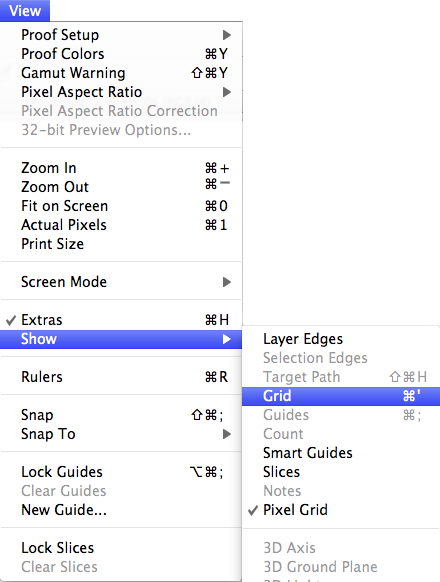
Task: Select Zoom Out menu item
Action: (x=121, y=187)
